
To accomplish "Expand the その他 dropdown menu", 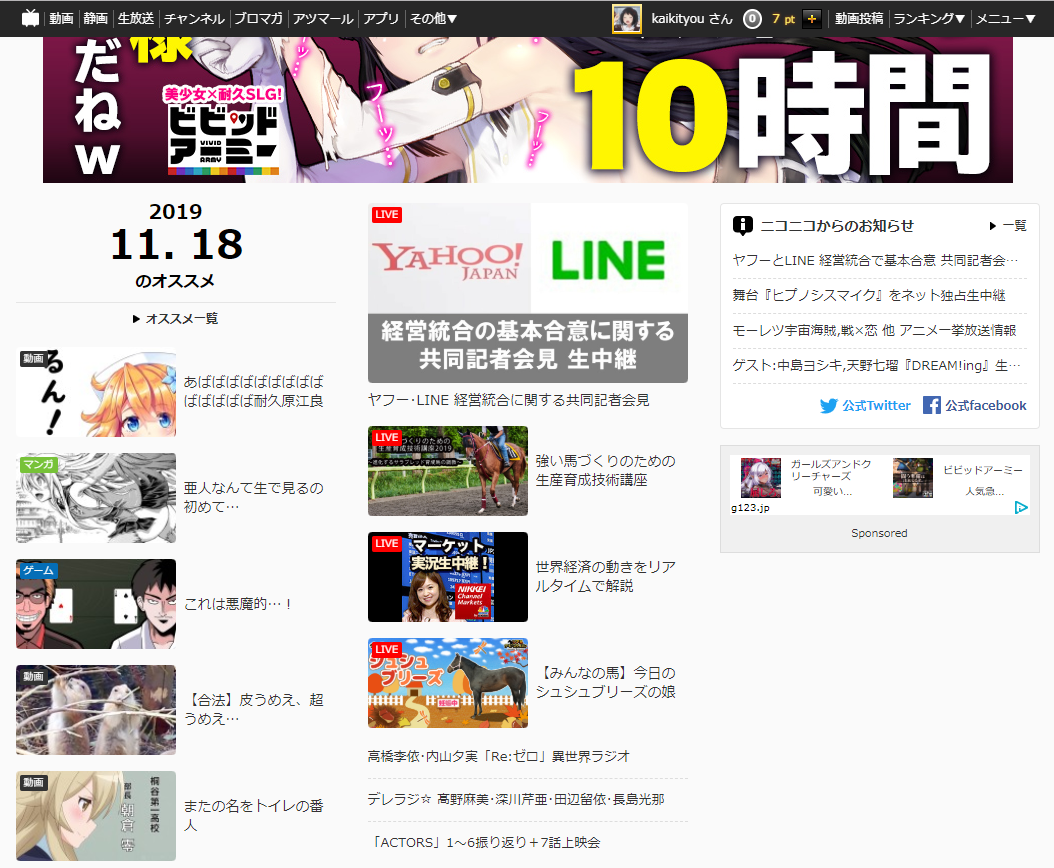I will coord(434,19).
